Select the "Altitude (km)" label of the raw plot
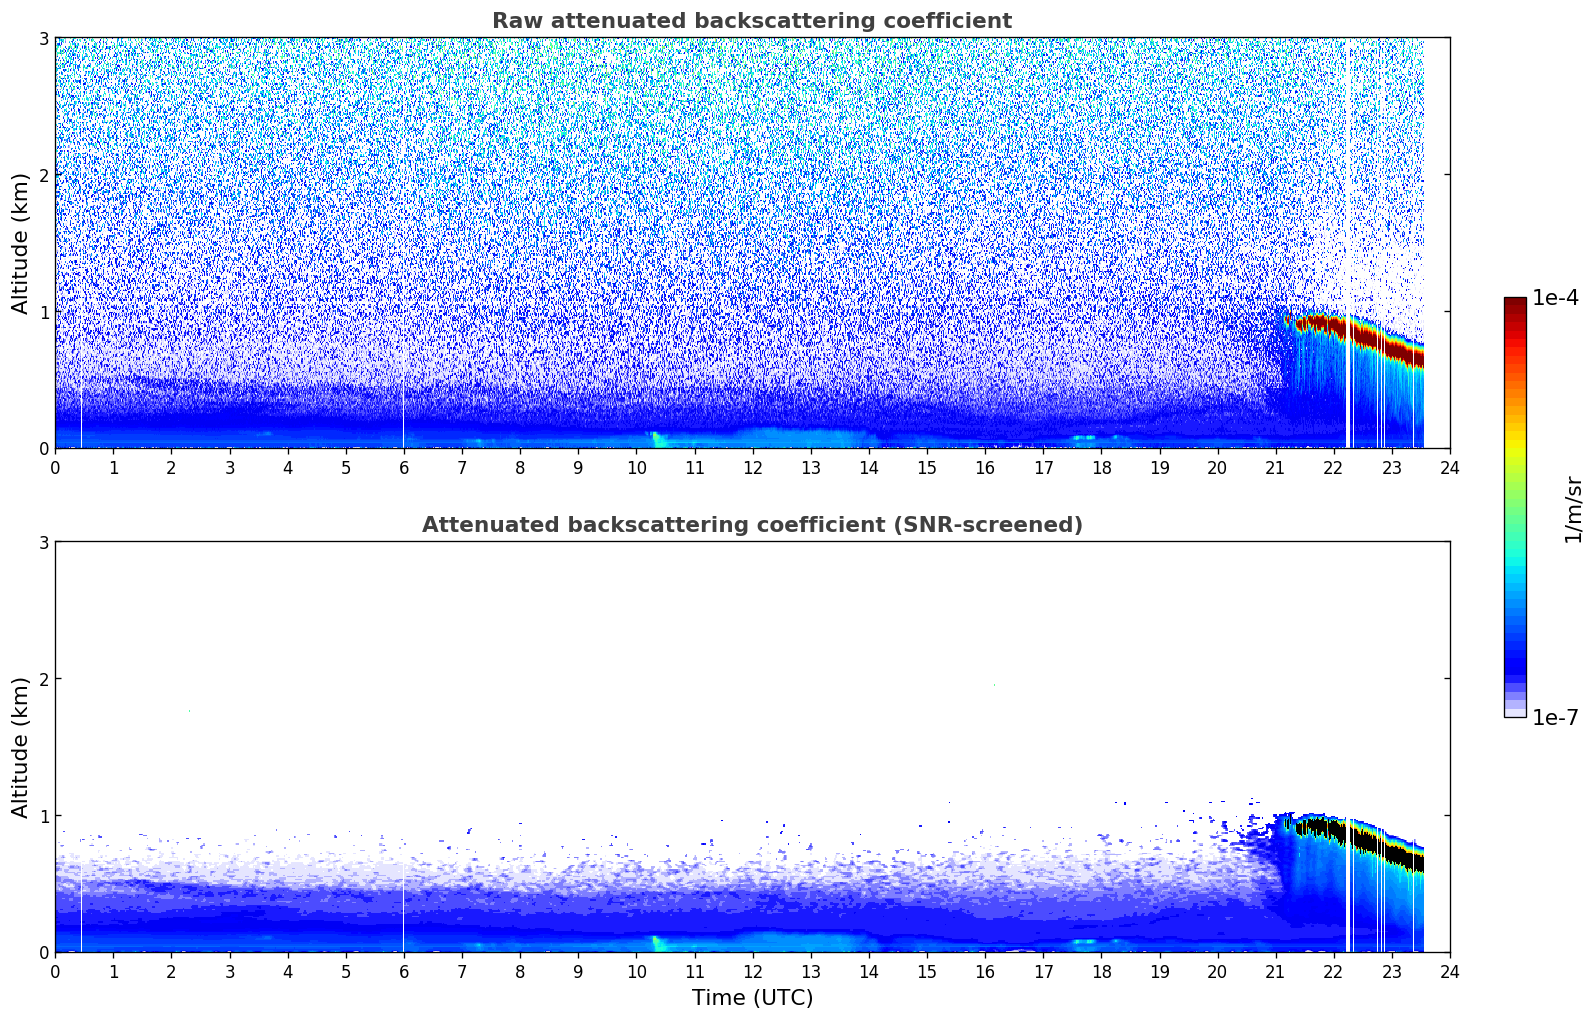 point(20,243)
